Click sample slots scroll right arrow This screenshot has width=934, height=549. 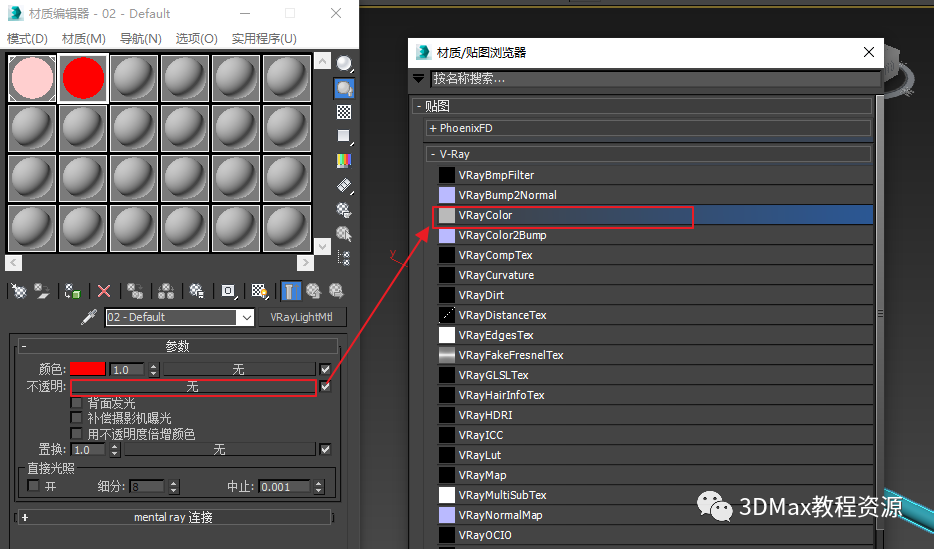[305, 262]
